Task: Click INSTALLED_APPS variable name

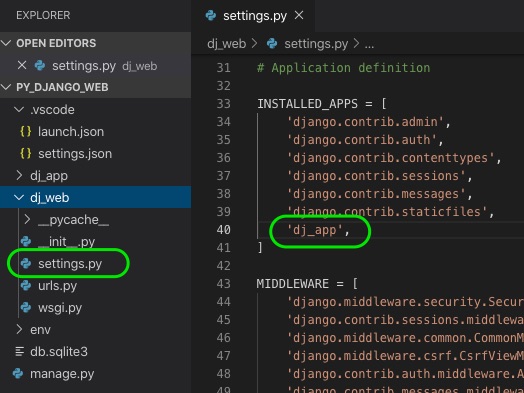Action: click(307, 104)
